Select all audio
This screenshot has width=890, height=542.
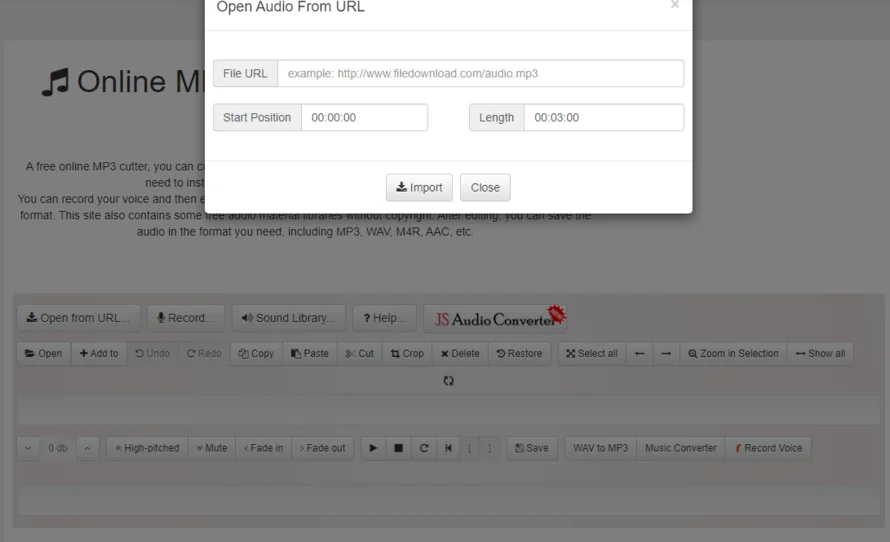591,354
